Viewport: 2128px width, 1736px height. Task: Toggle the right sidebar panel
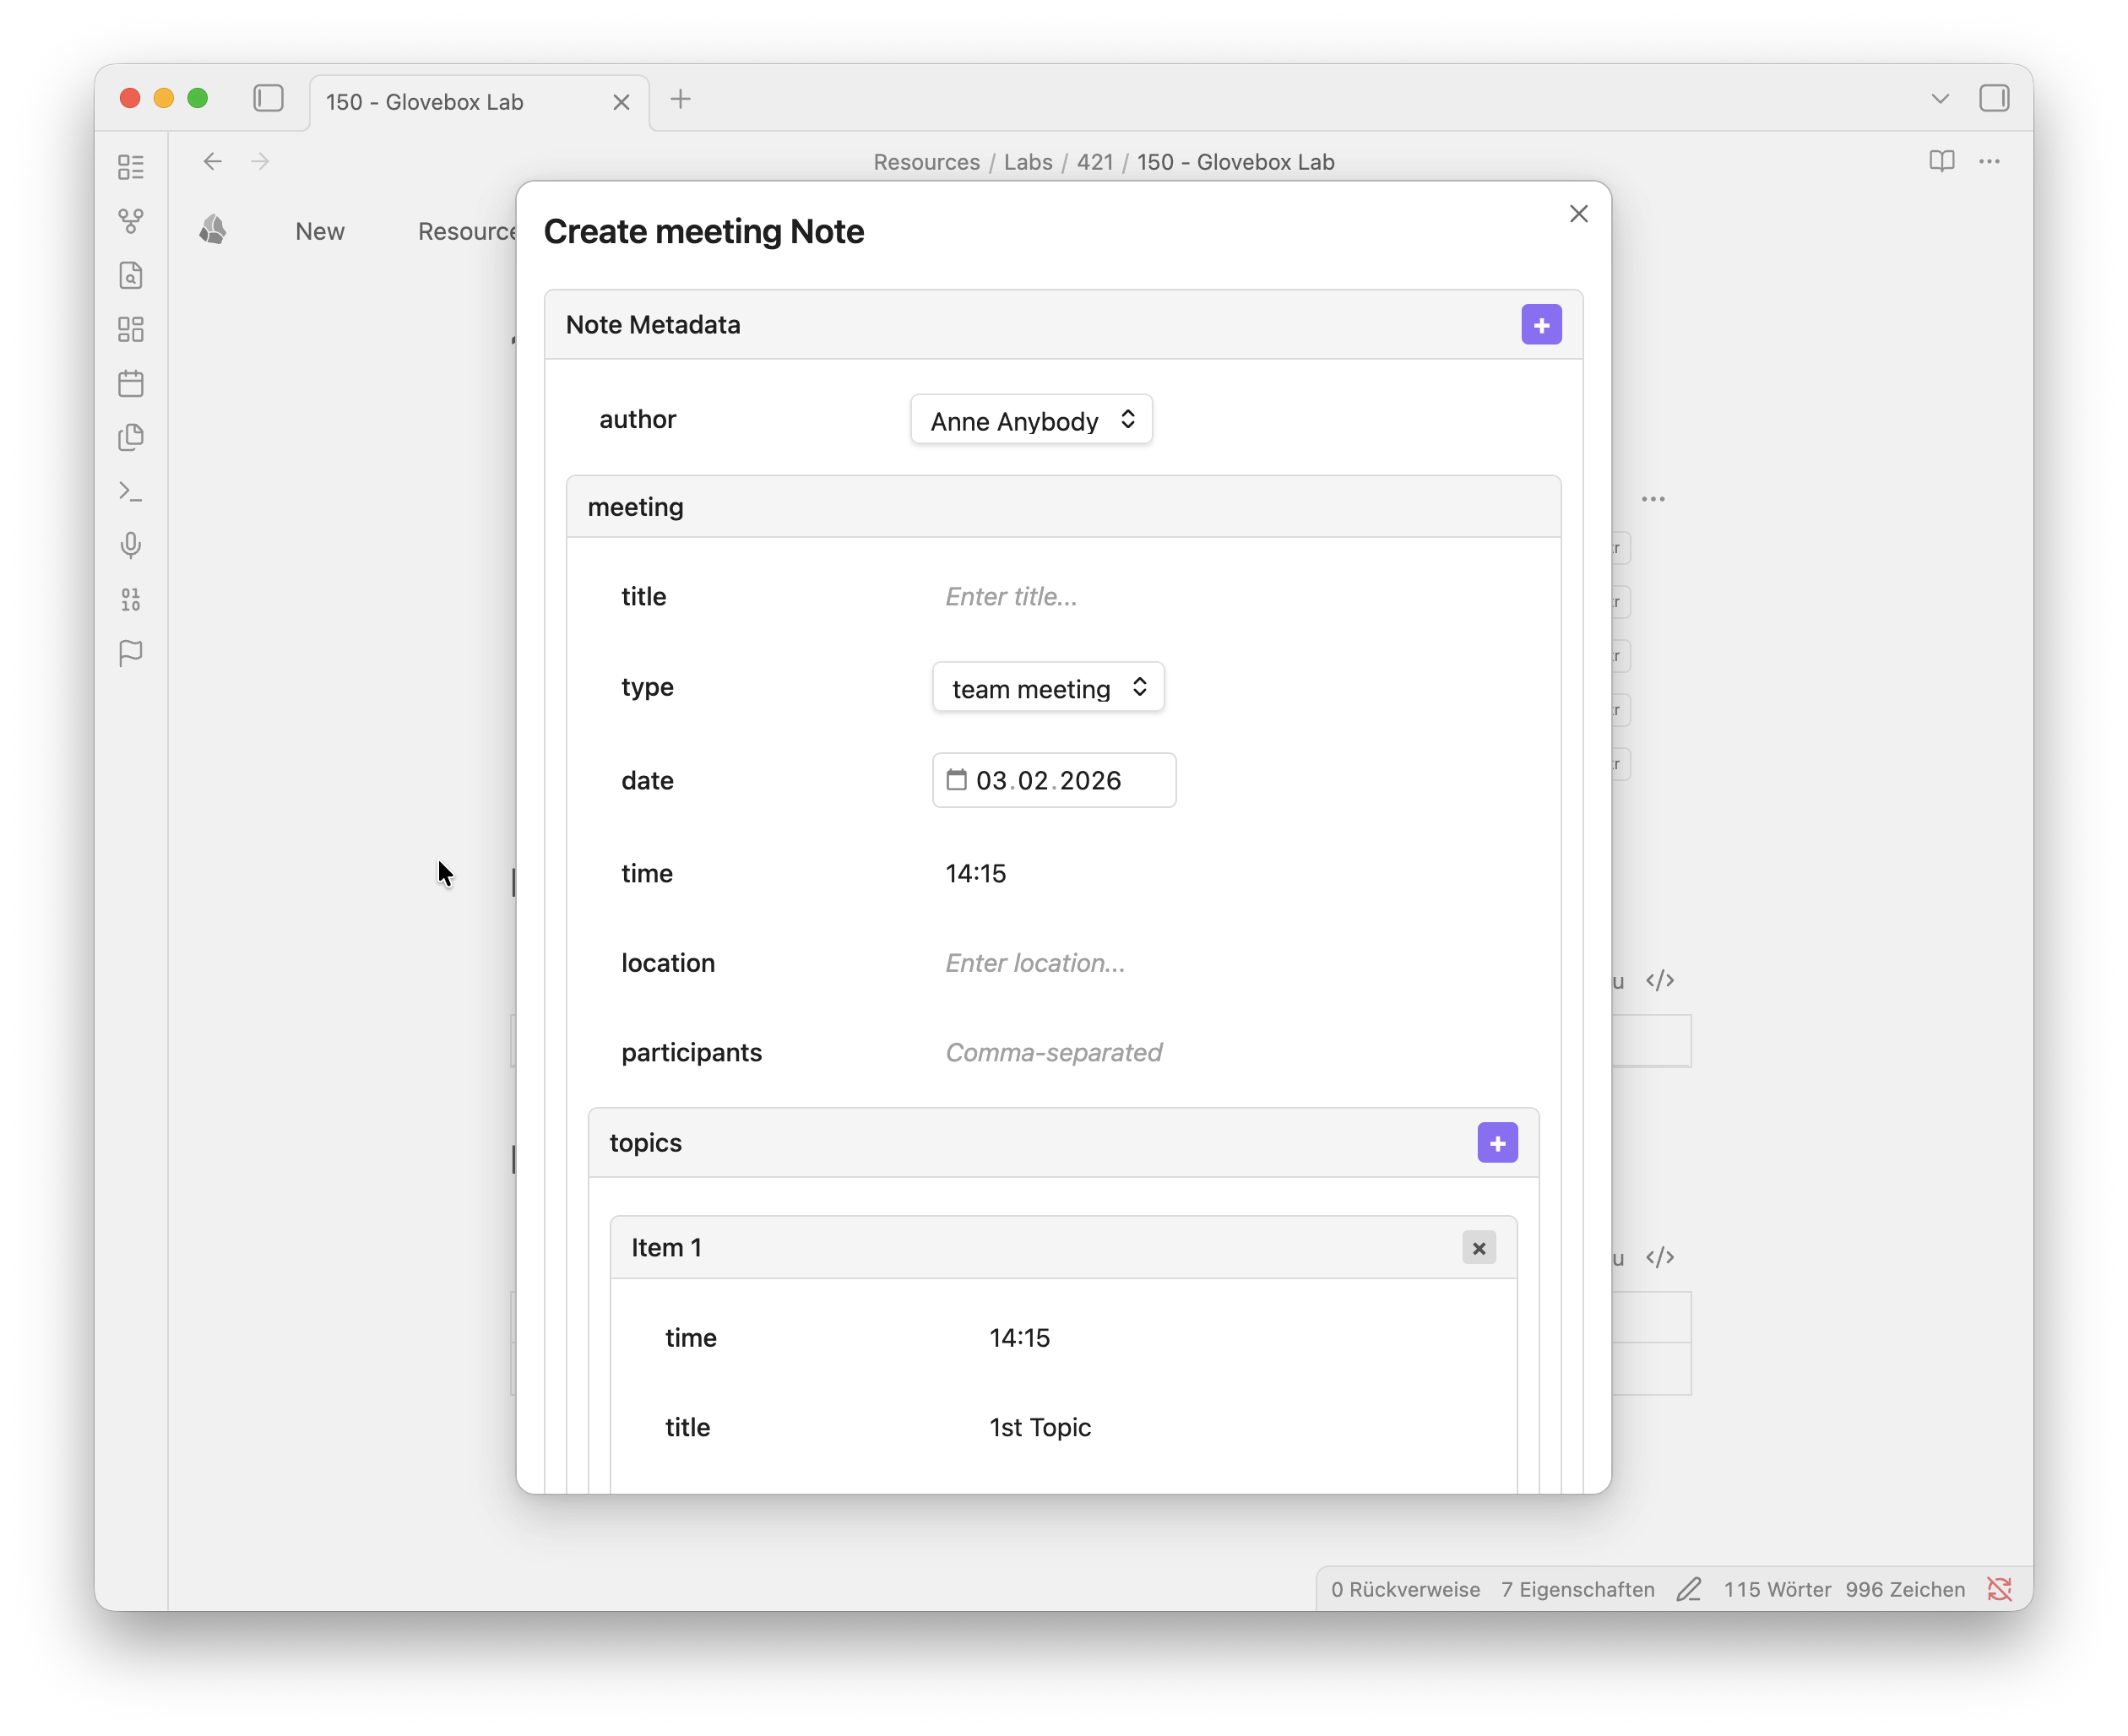pyautogui.click(x=1994, y=99)
